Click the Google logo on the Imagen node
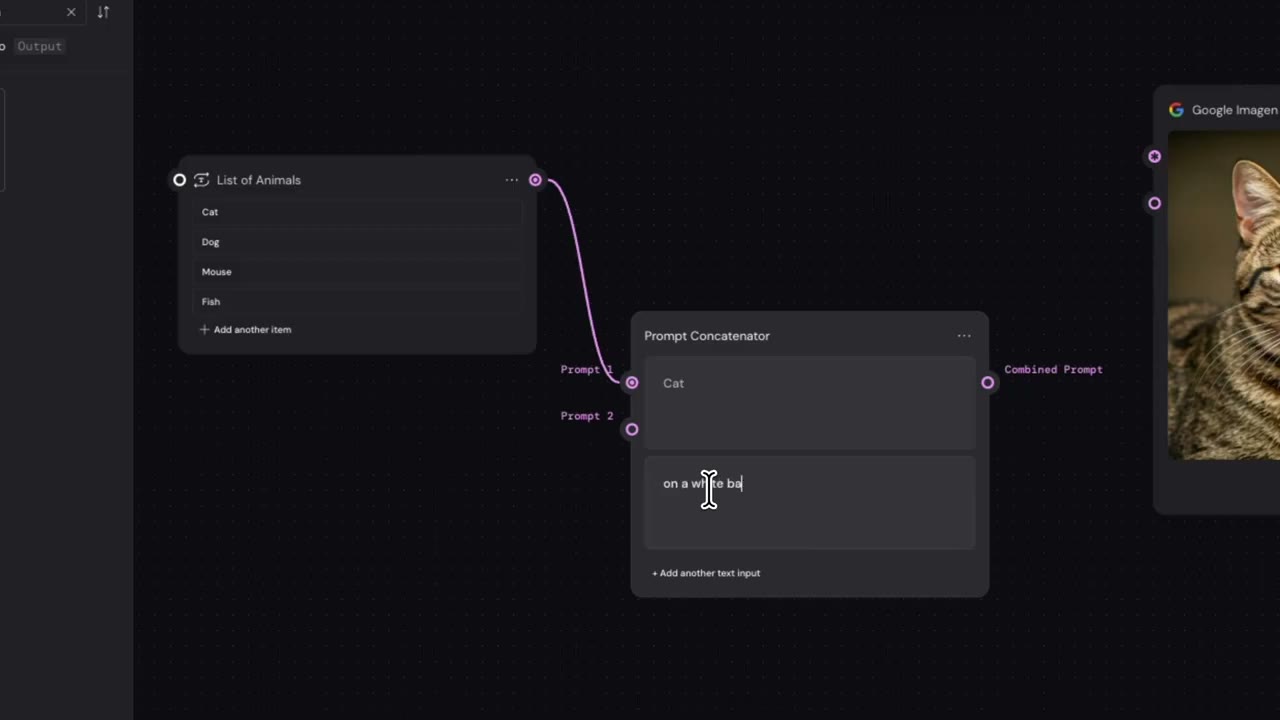This screenshot has height=720, width=1280. [1176, 110]
